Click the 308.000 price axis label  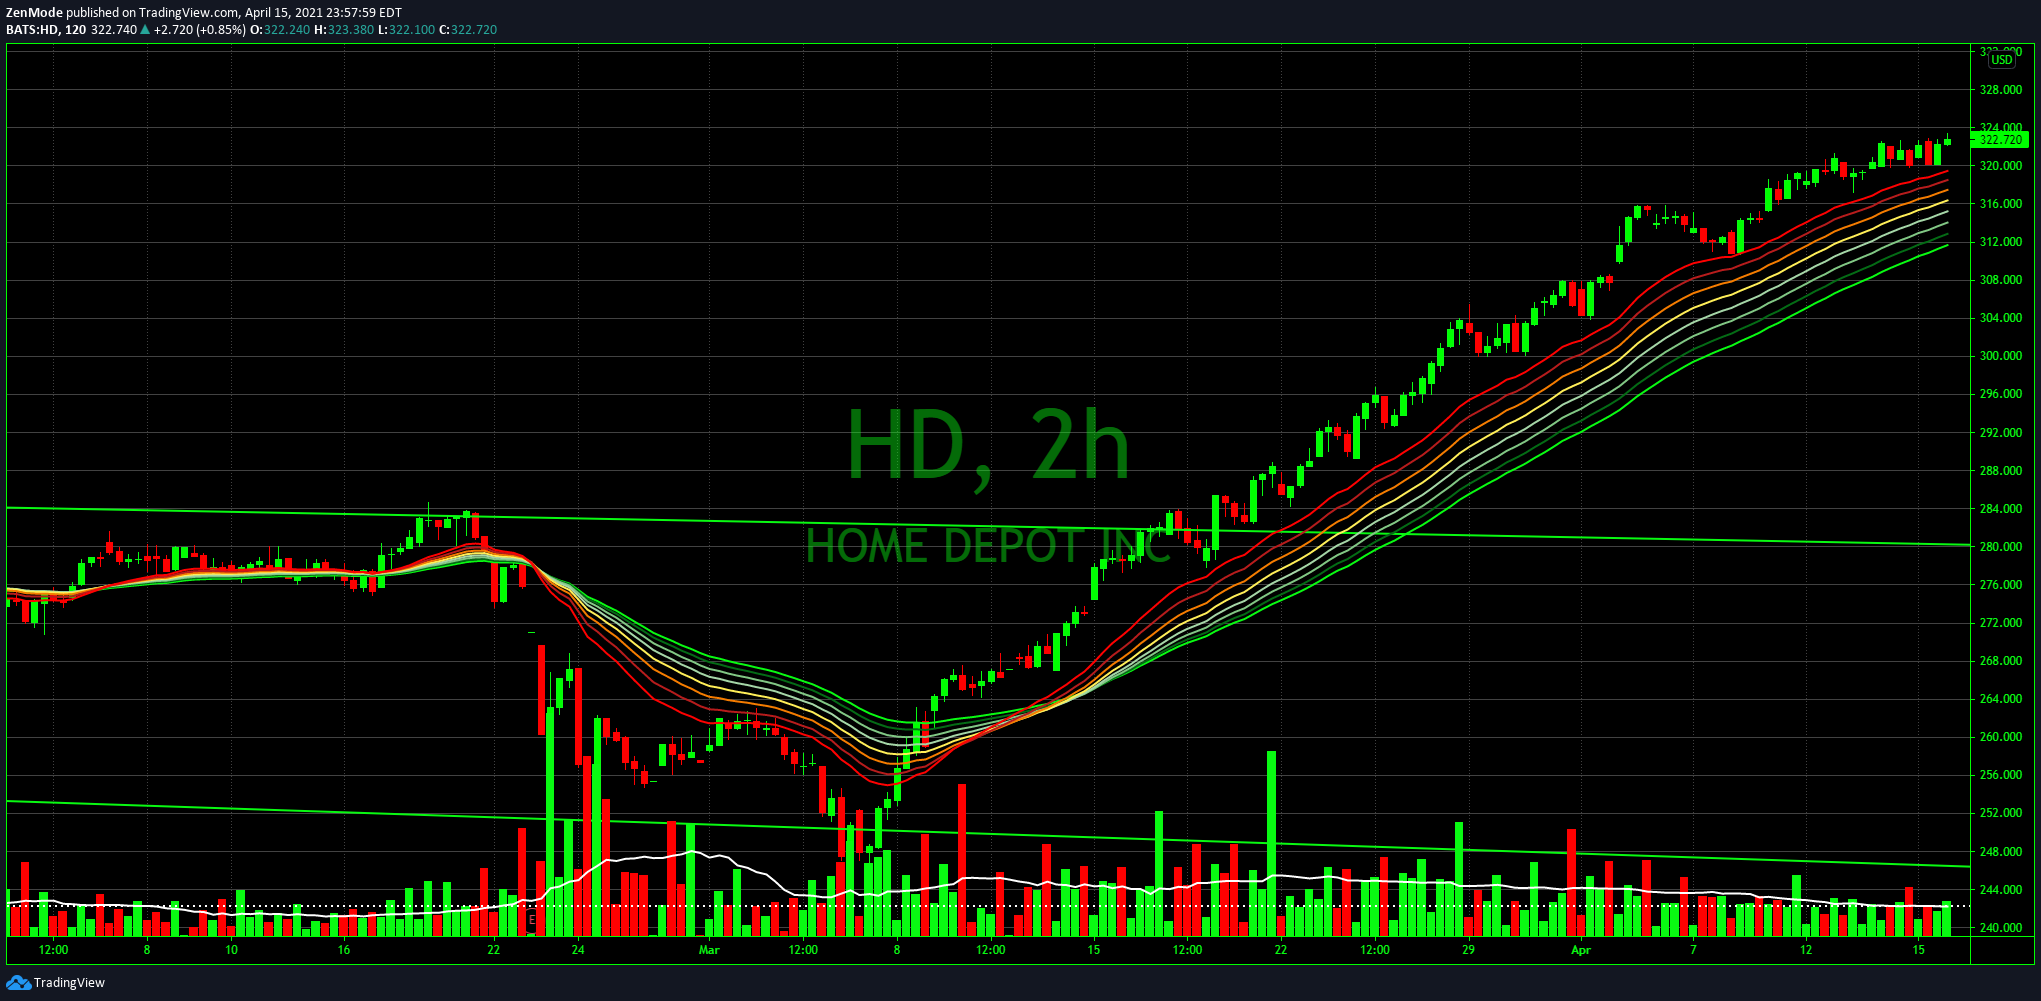coord(2001,280)
